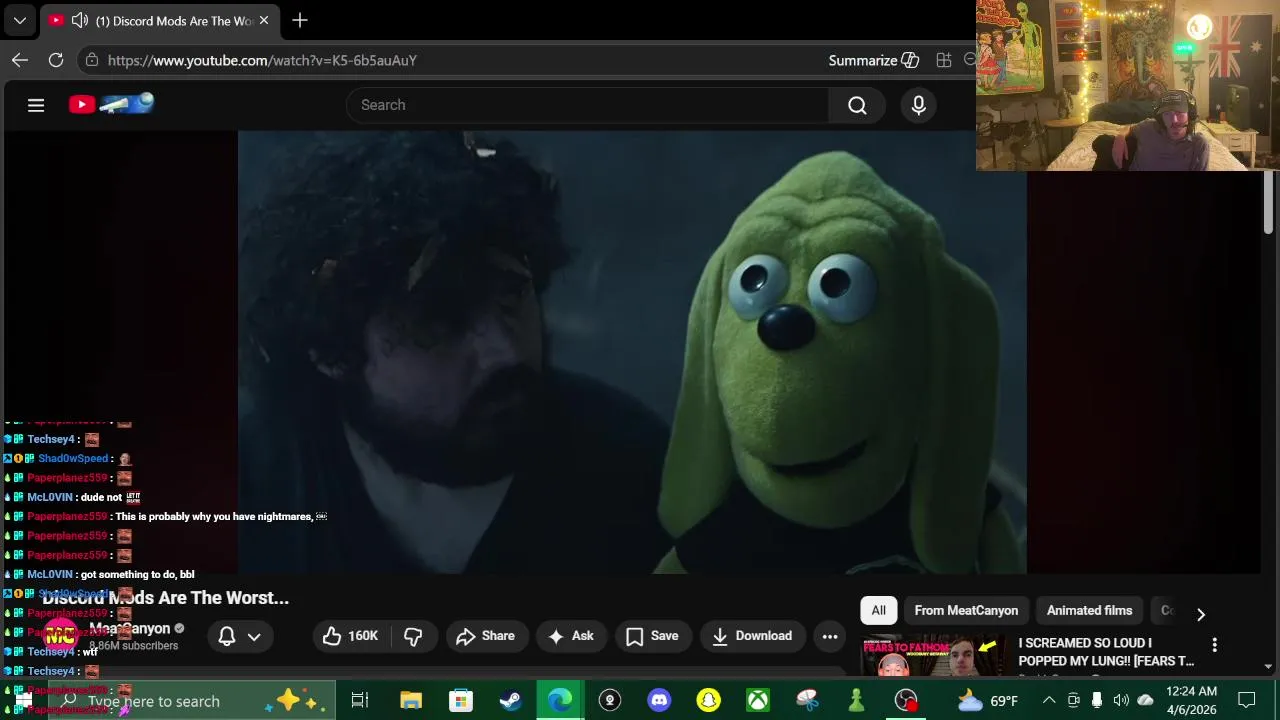Open options menu for I SCREAMED SO LOUD video

click(1214, 645)
